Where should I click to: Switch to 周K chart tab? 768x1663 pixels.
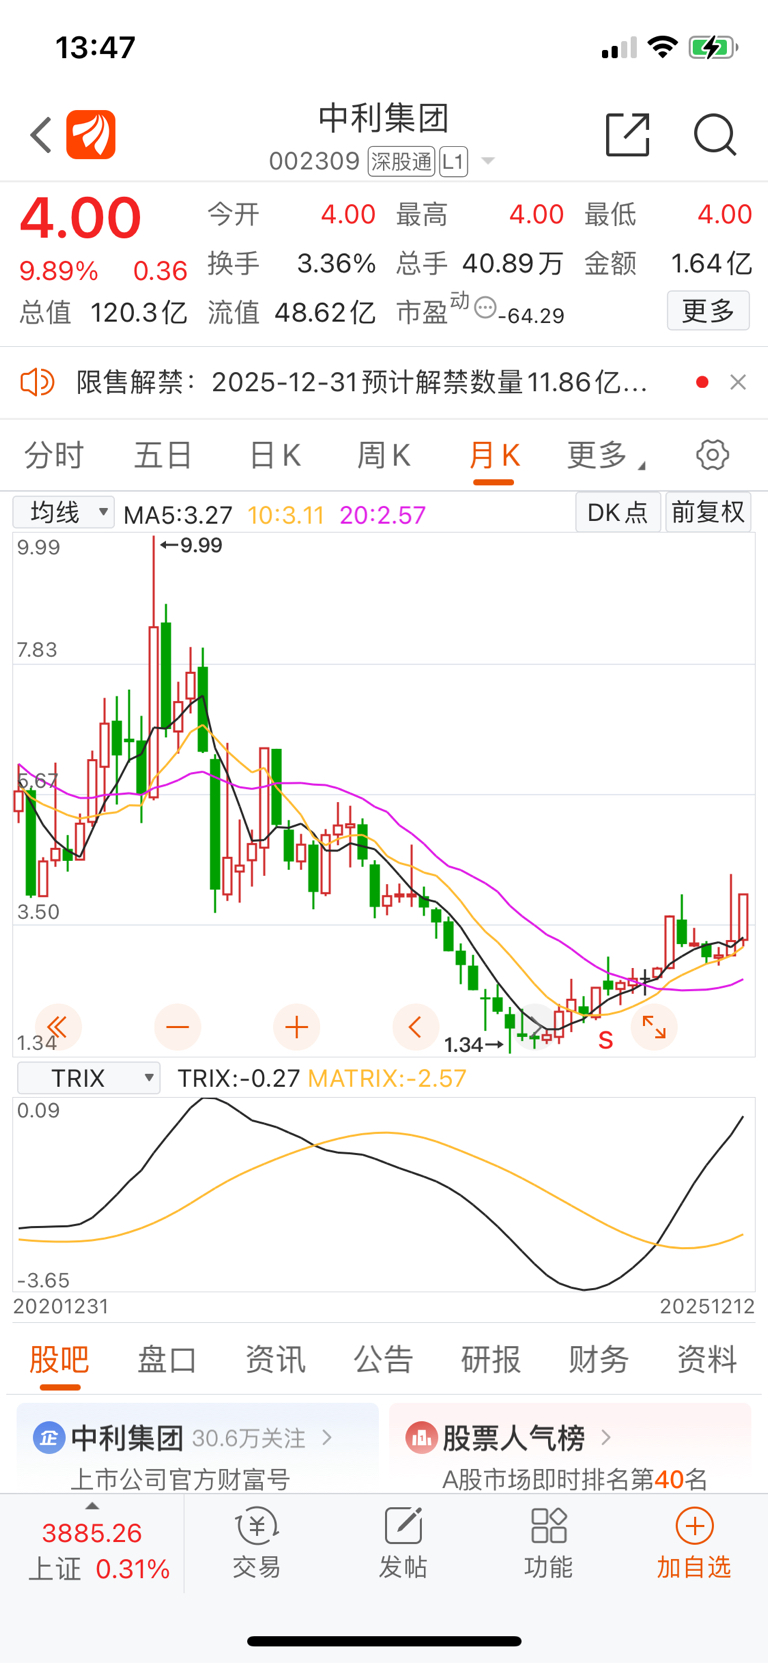(x=384, y=456)
